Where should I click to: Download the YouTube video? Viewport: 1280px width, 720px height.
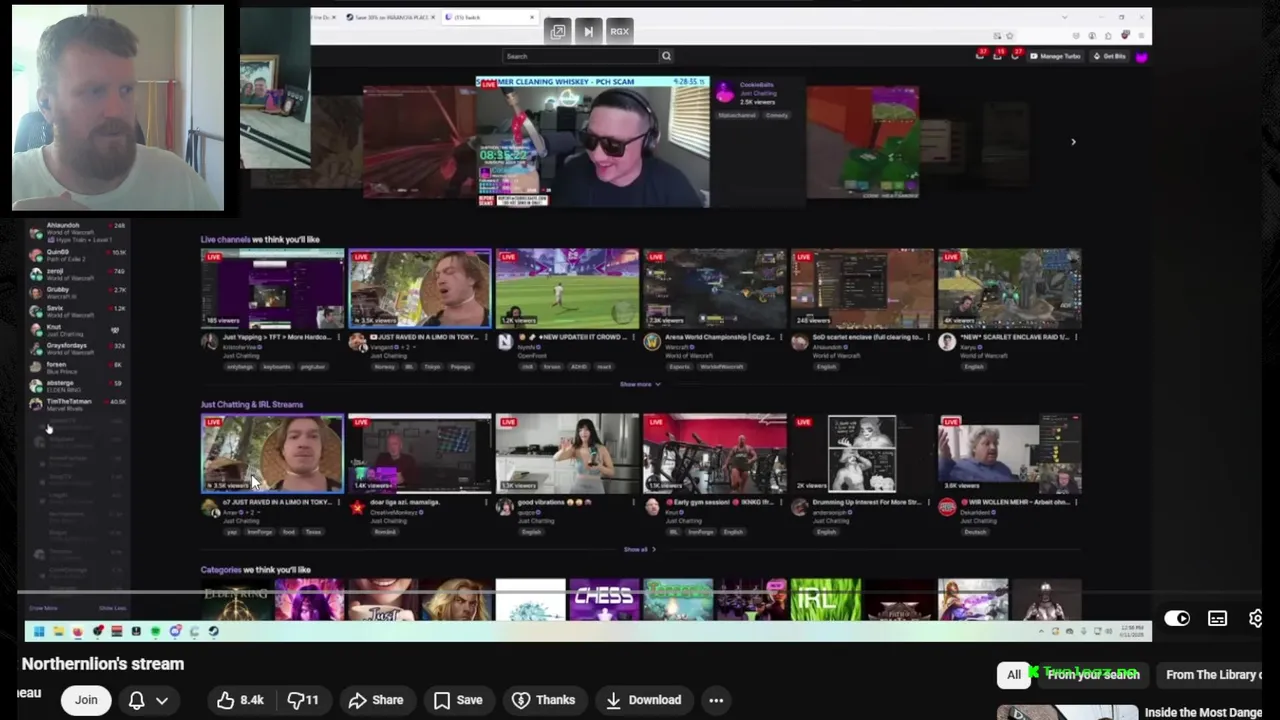tap(643, 700)
